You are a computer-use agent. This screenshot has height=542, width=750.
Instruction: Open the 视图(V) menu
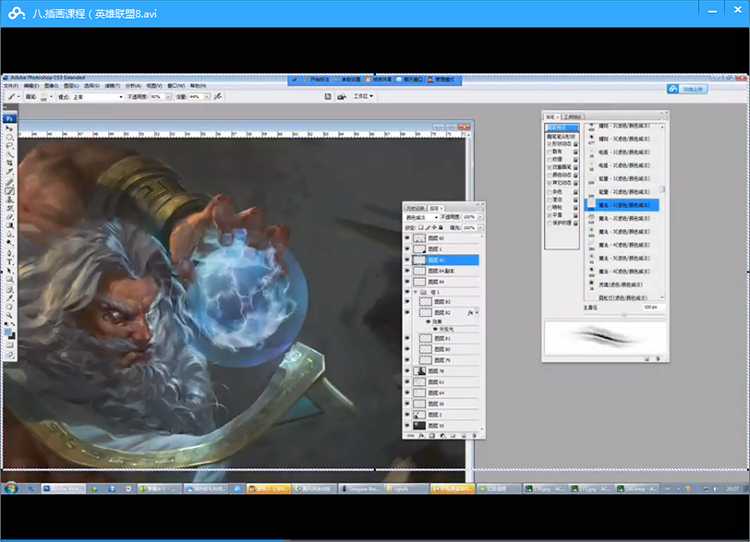click(x=154, y=86)
